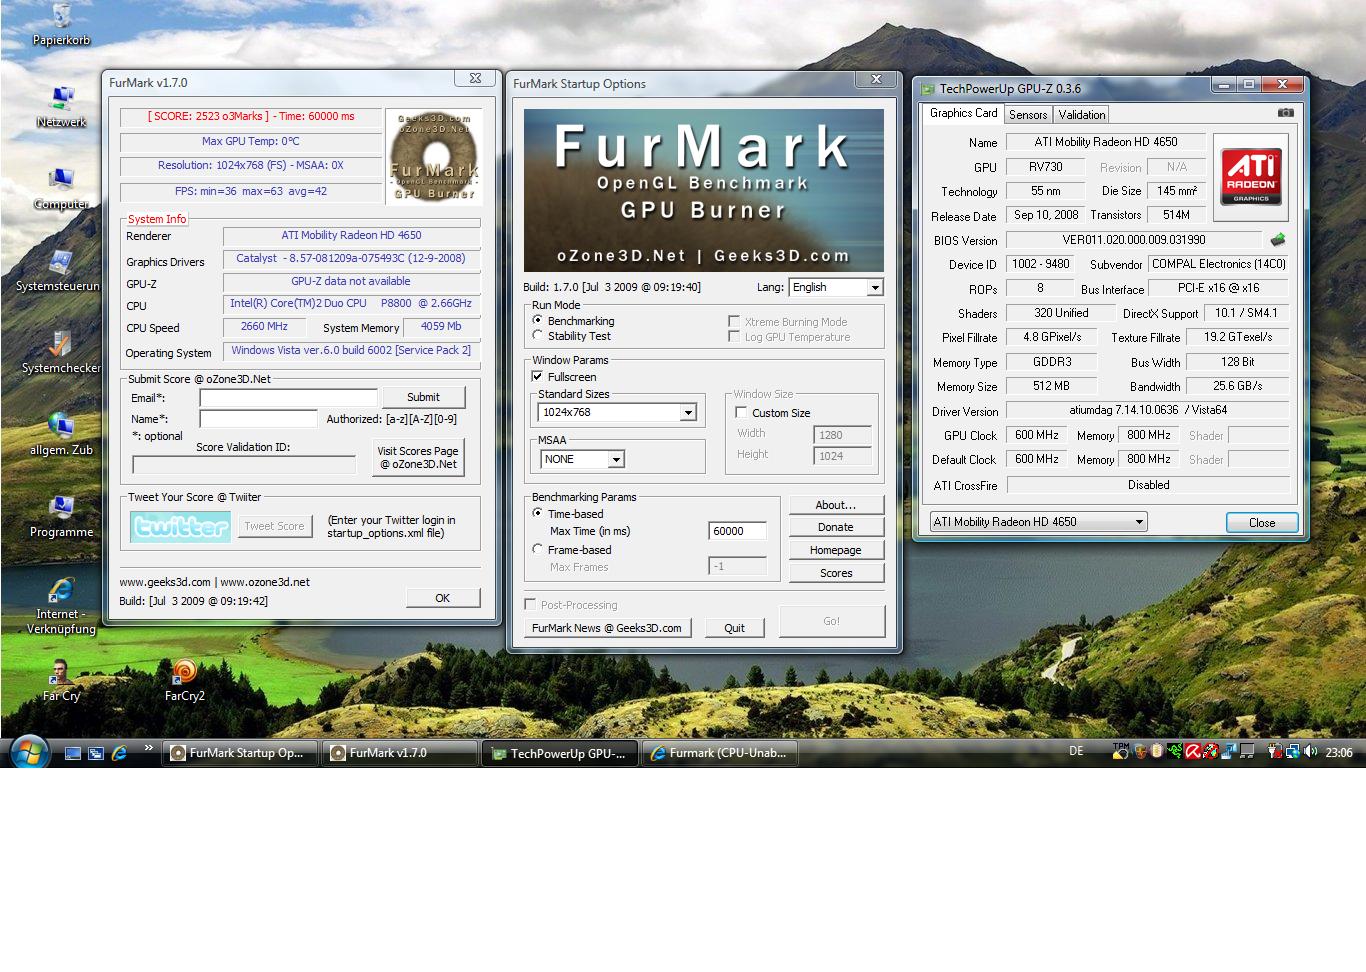The height and width of the screenshot is (972, 1366).
Task: Select Time-based benchmarking
Action: click(538, 514)
